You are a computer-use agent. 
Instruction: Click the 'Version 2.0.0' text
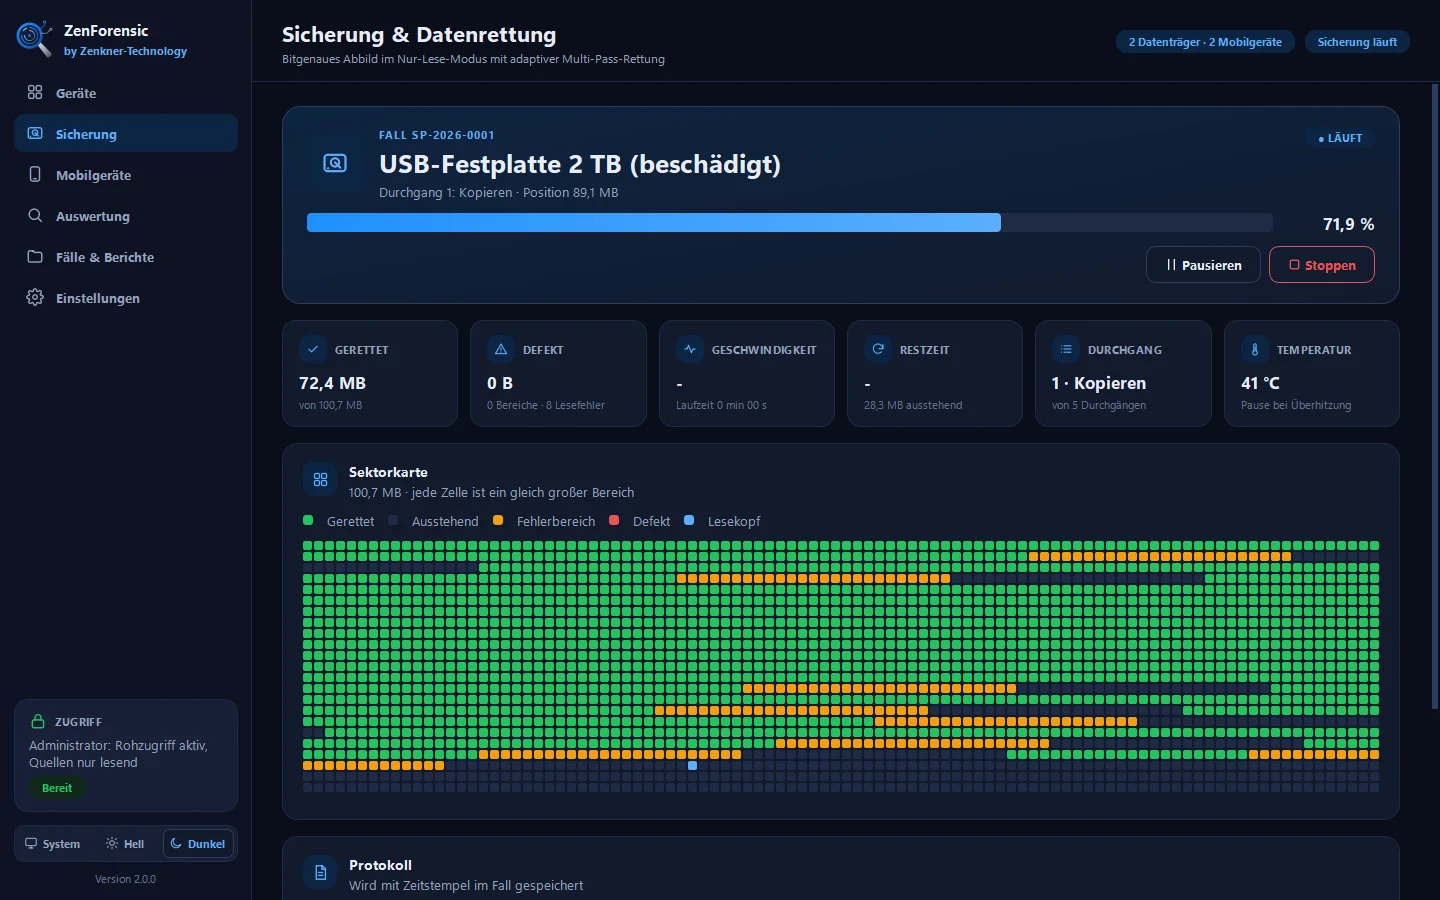click(x=125, y=879)
